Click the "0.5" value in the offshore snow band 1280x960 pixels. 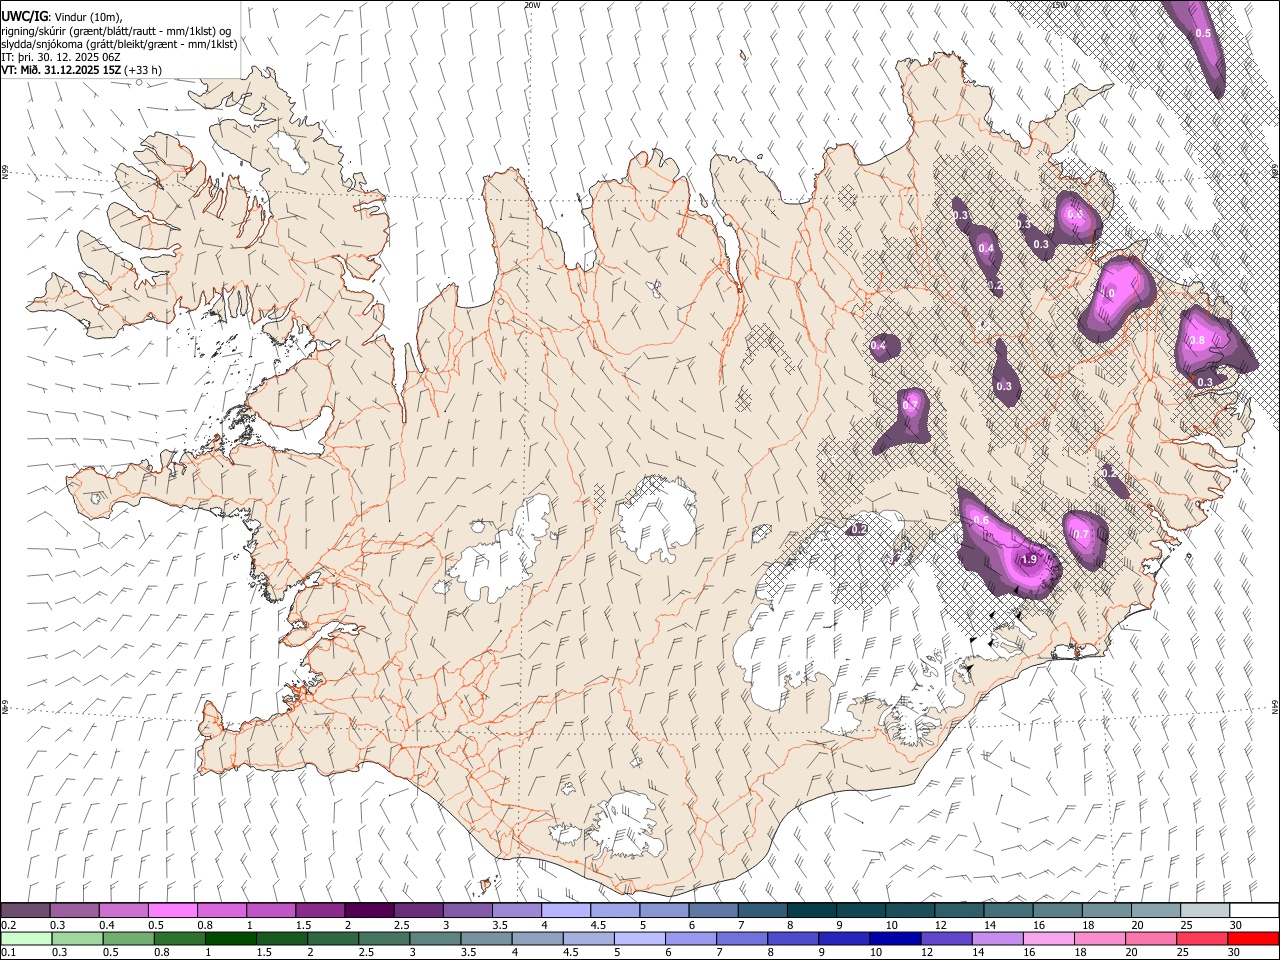(x=1203, y=33)
